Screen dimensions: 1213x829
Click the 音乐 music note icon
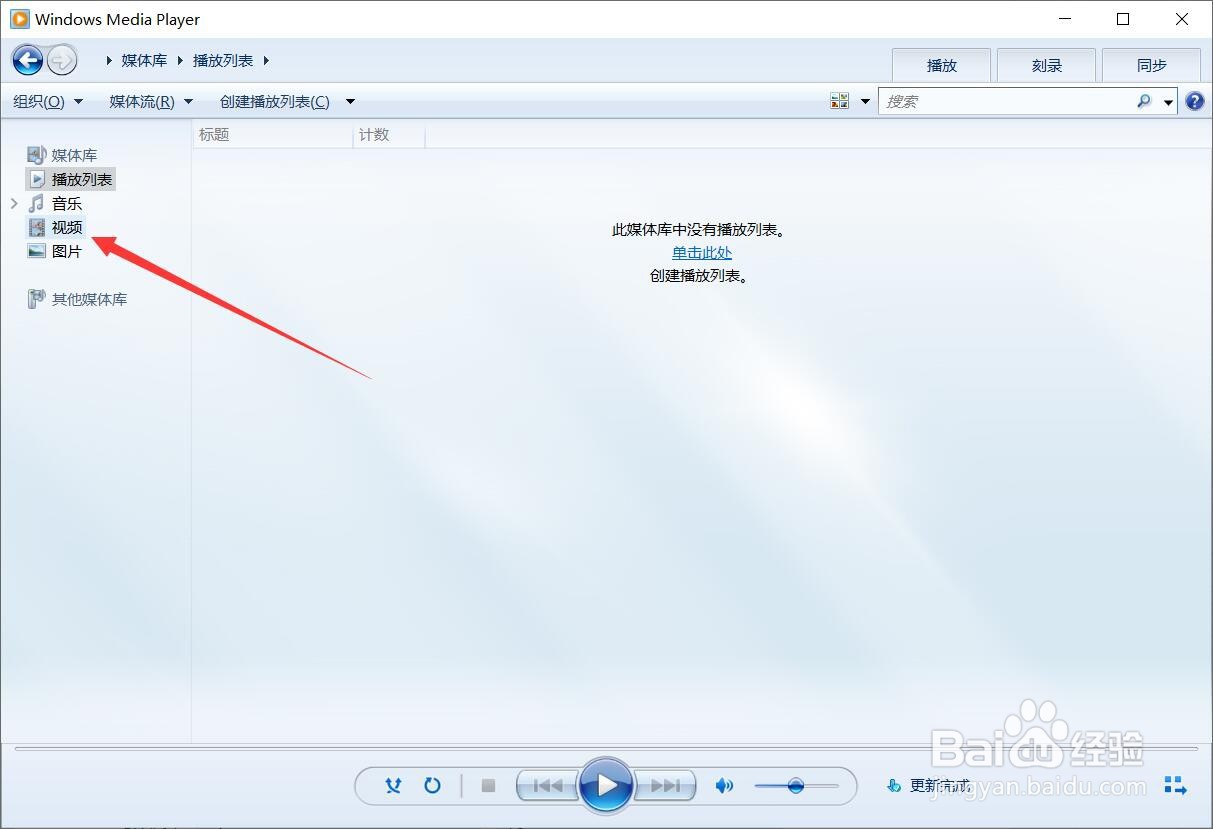click(37, 203)
